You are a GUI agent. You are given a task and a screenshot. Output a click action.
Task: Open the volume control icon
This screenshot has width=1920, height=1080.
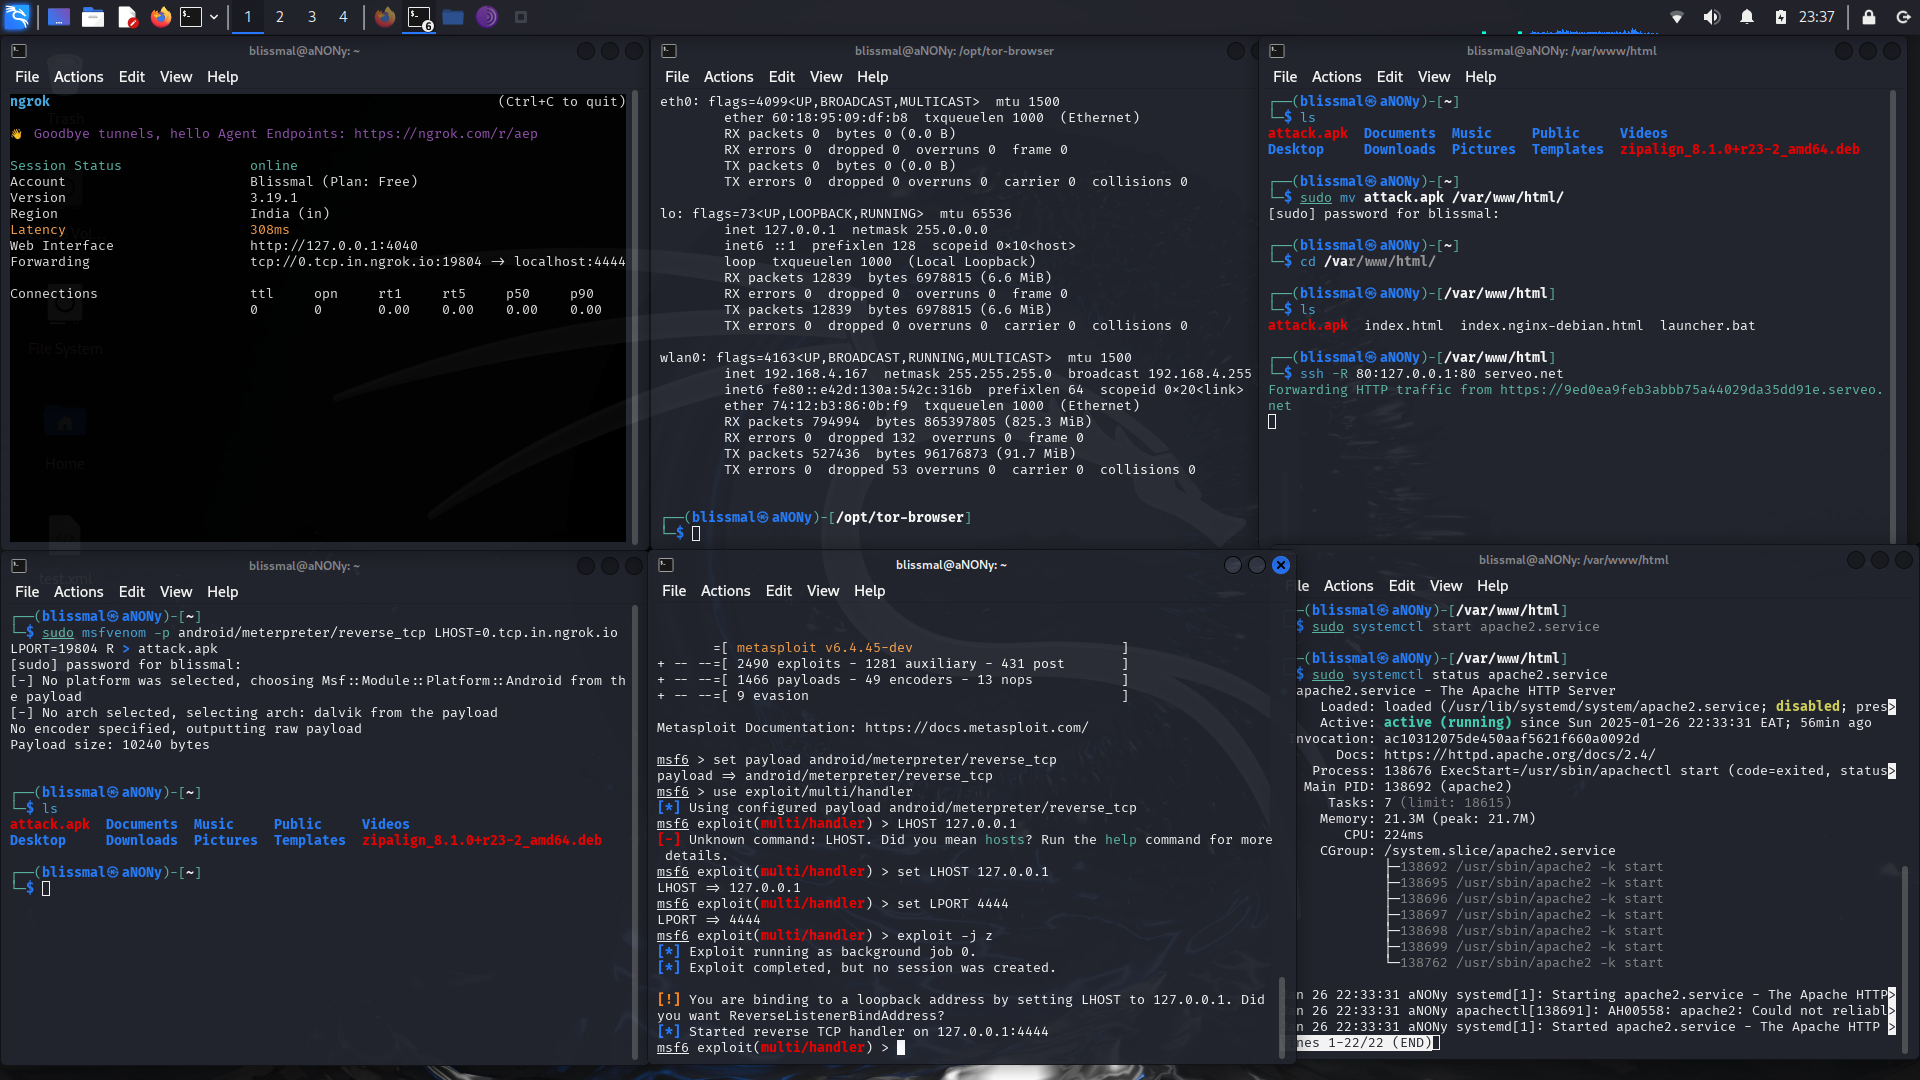pos(1712,17)
